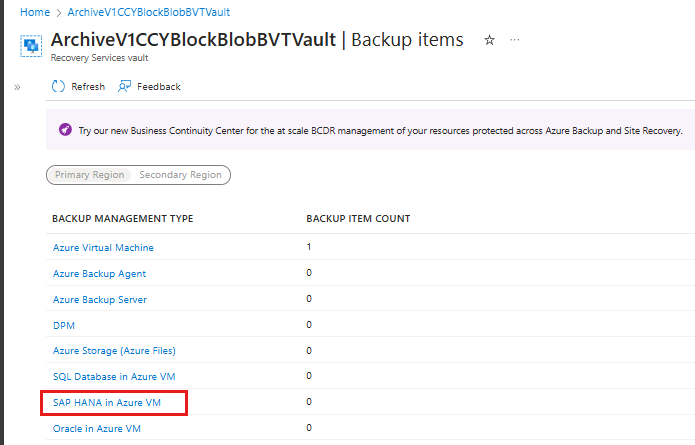The width and height of the screenshot is (695, 445).
Task: Click the Business Continuity Center banner text
Action: click(x=380, y=131)
